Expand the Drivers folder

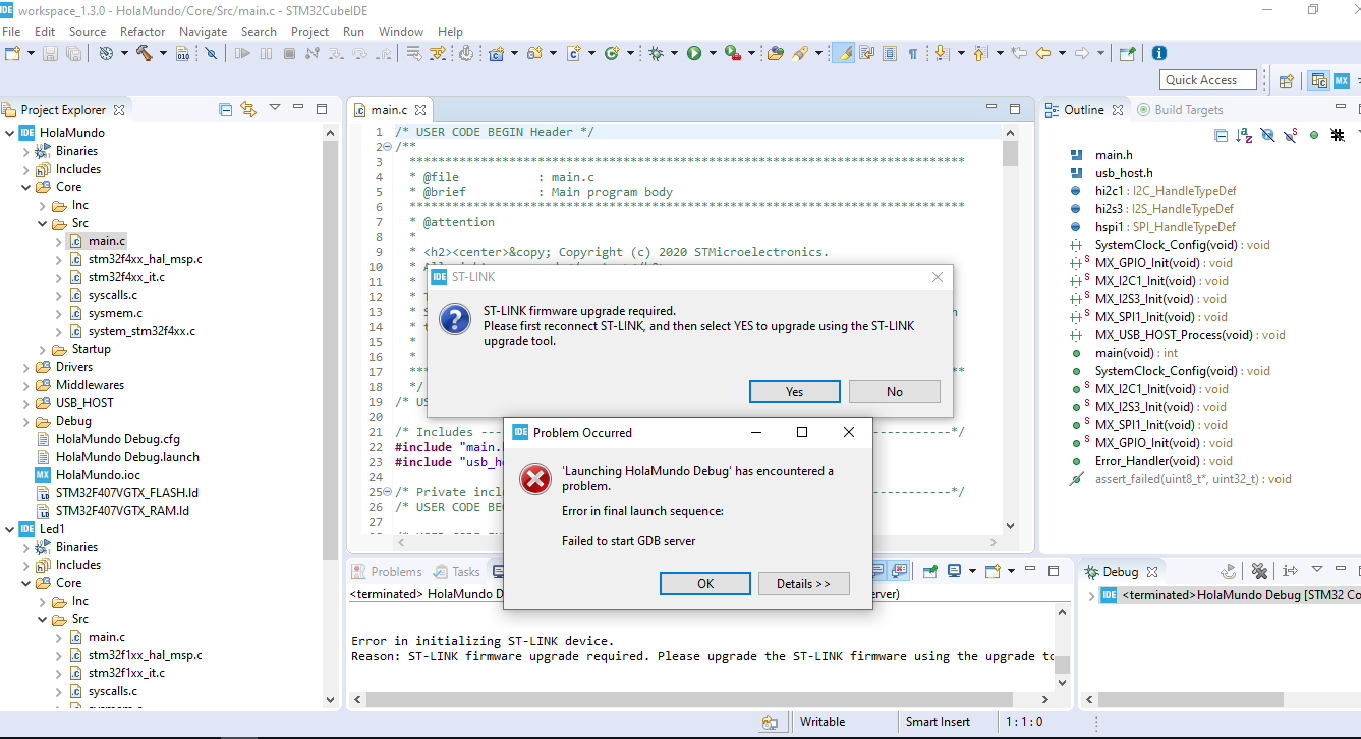(x=27, y=367)
